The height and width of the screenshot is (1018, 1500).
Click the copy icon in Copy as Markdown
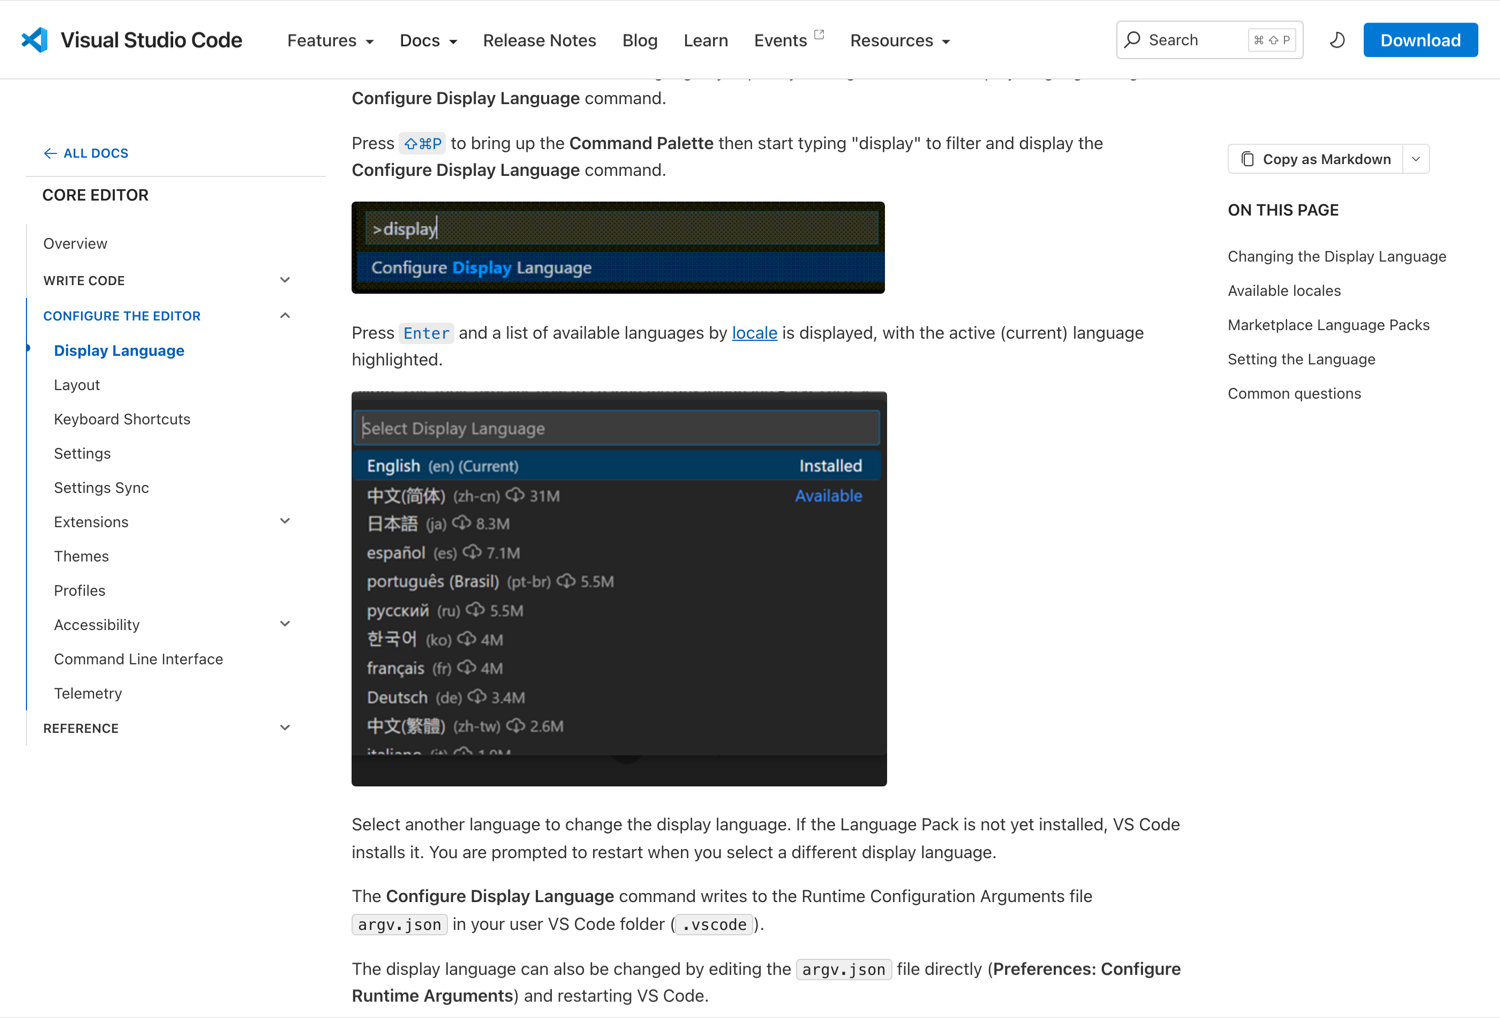pos(1247,159)
